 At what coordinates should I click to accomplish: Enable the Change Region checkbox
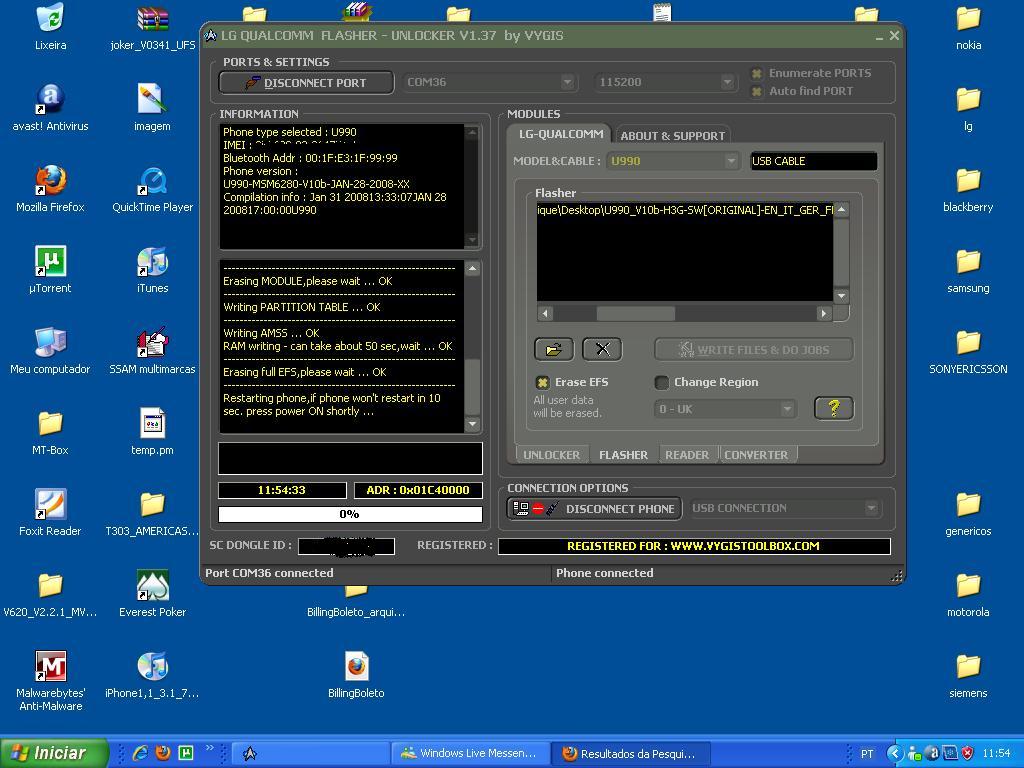(662, 382)
